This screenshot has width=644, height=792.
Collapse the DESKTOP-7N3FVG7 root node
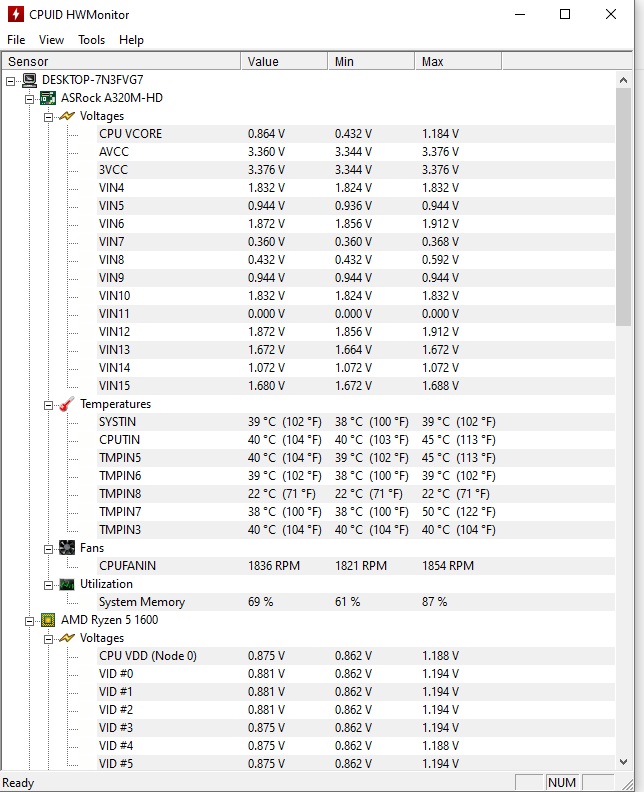coord(11,81)
